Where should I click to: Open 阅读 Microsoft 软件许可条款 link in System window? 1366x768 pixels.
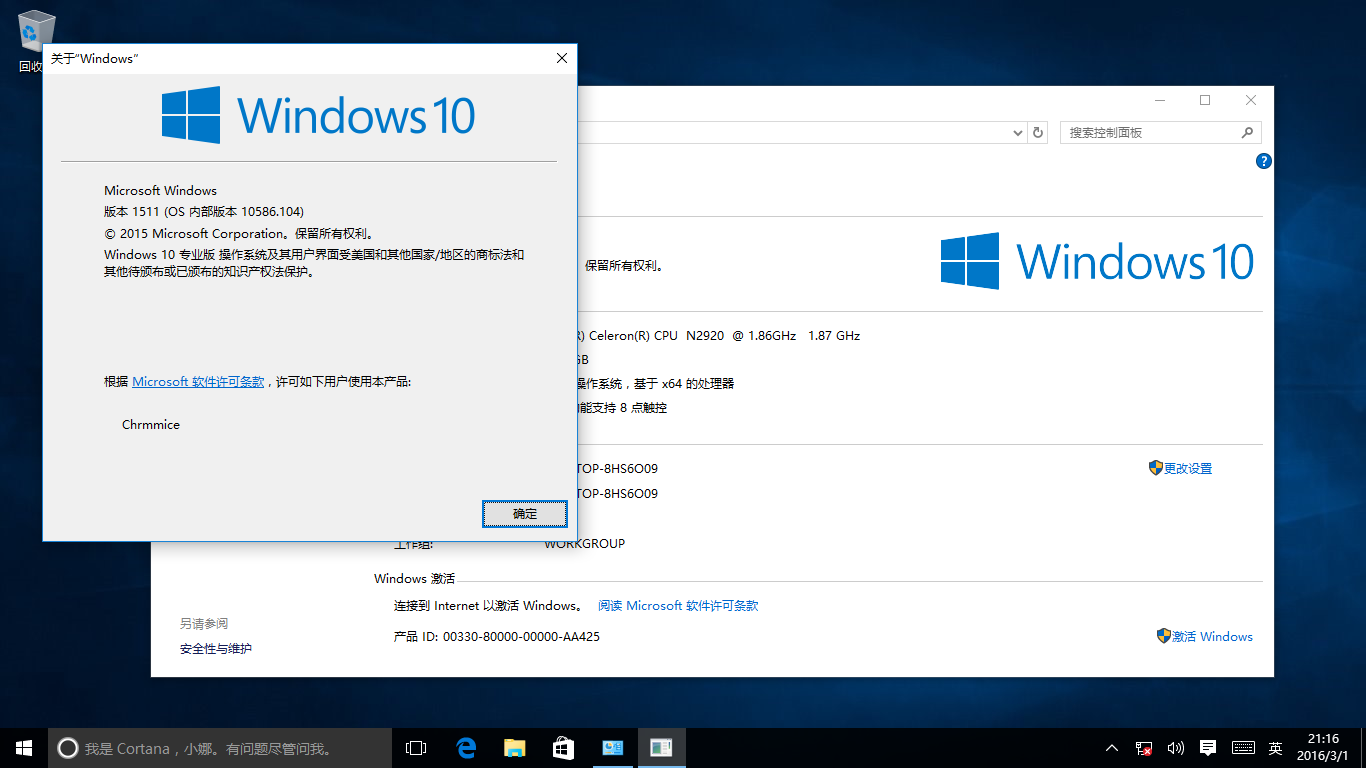(678, 606)
